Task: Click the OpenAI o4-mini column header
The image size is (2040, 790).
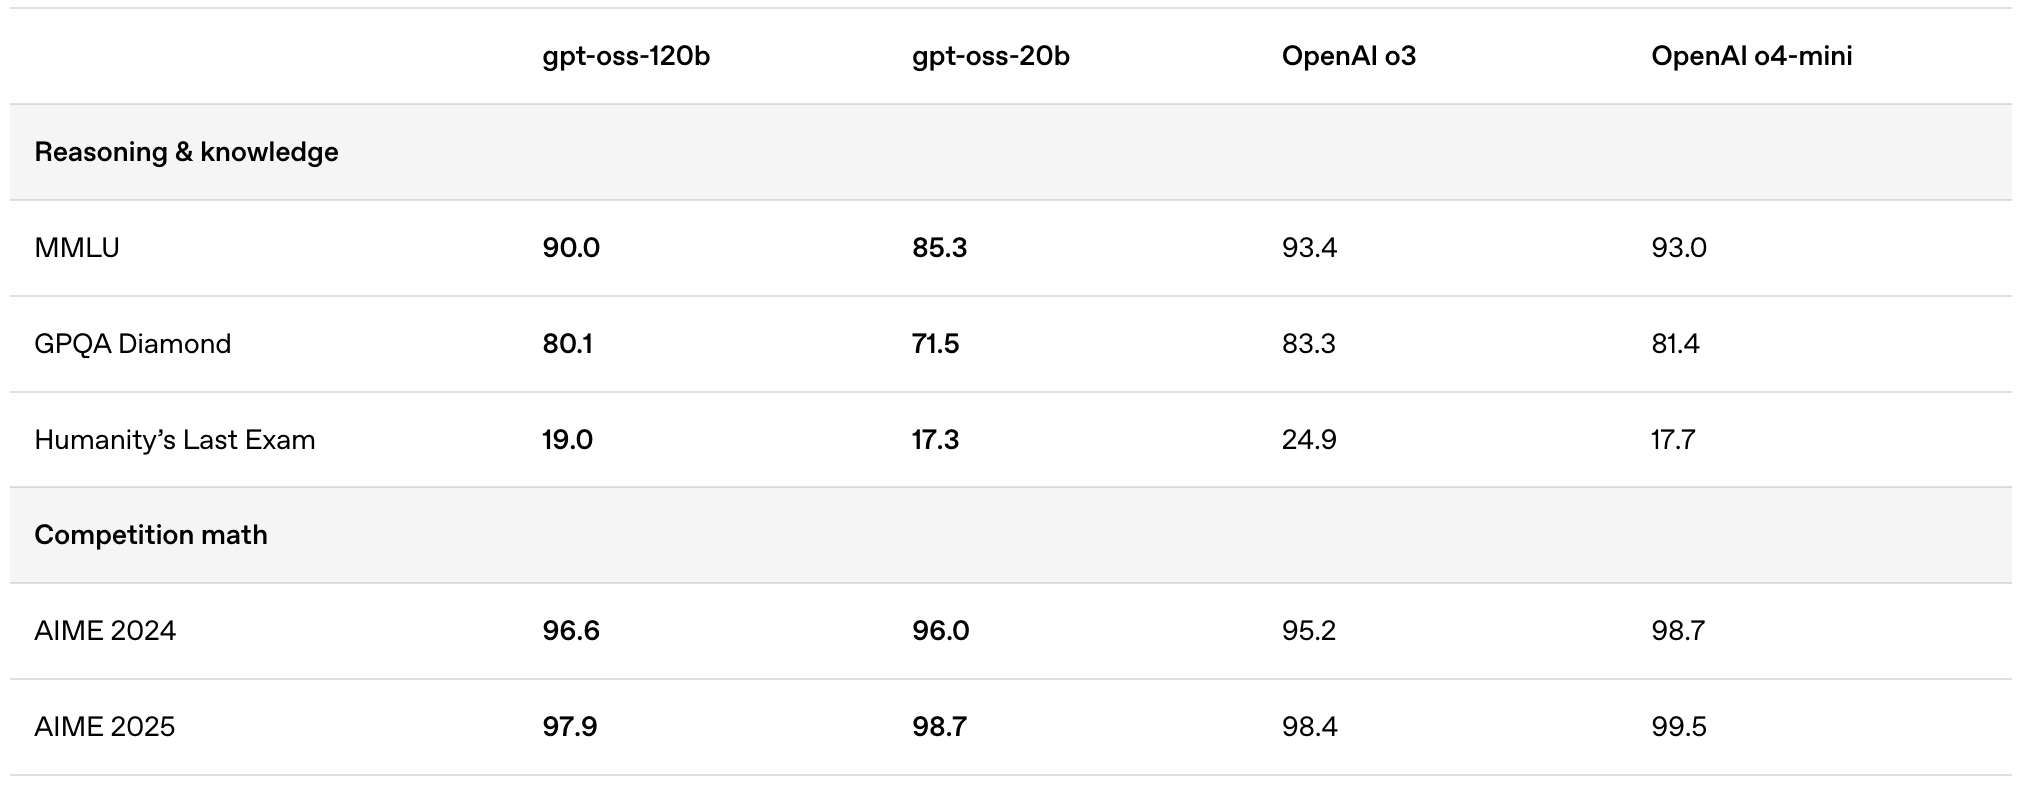Action: point(1751,56)
